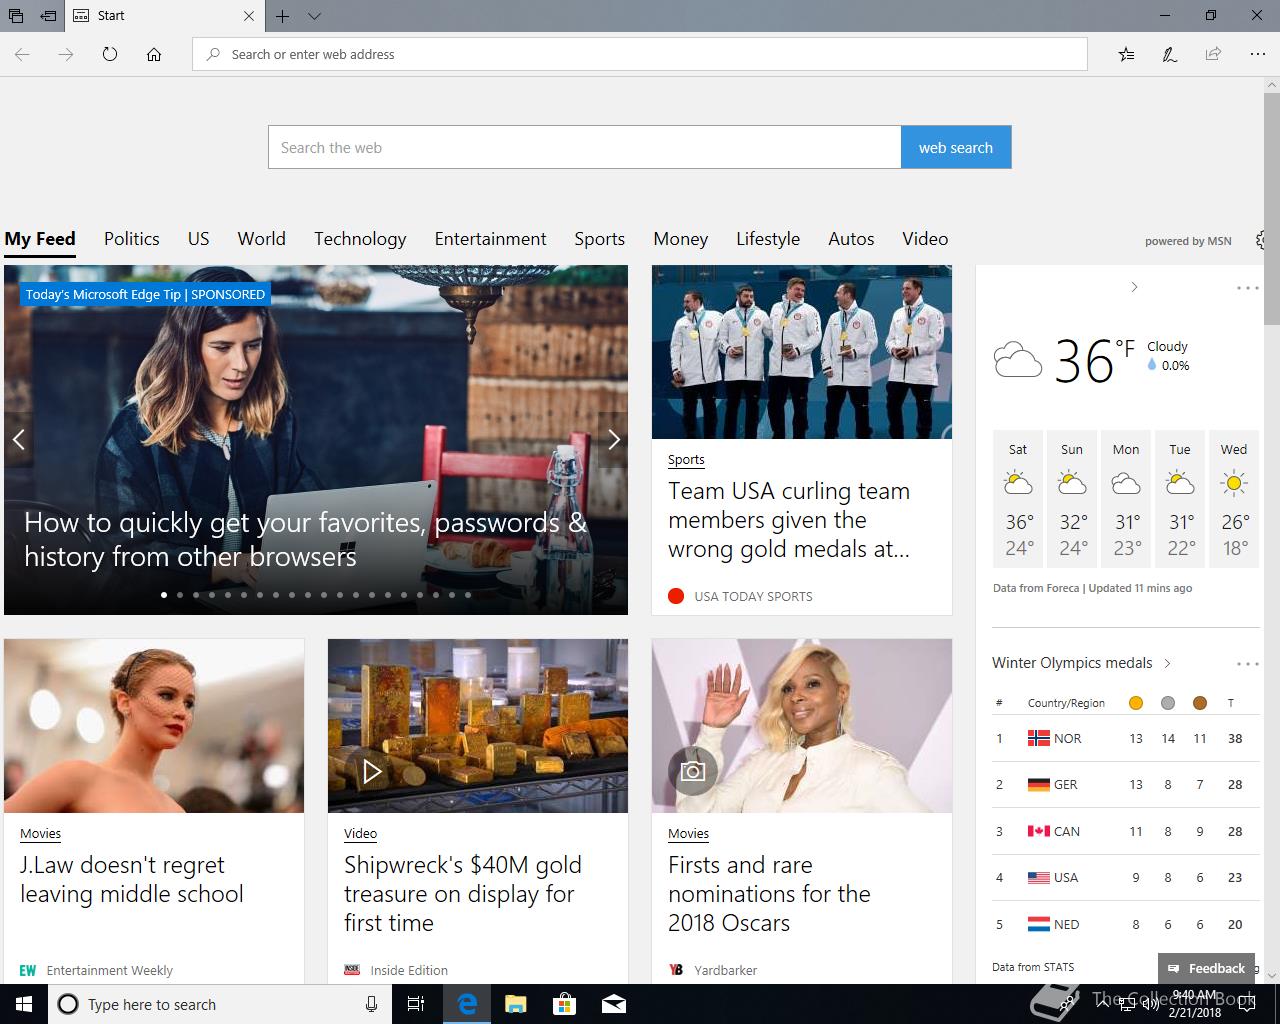This screenshot has width=1280, height=1024.
Task: Click the browser Forward arrow
Action: tap(66, 54)
